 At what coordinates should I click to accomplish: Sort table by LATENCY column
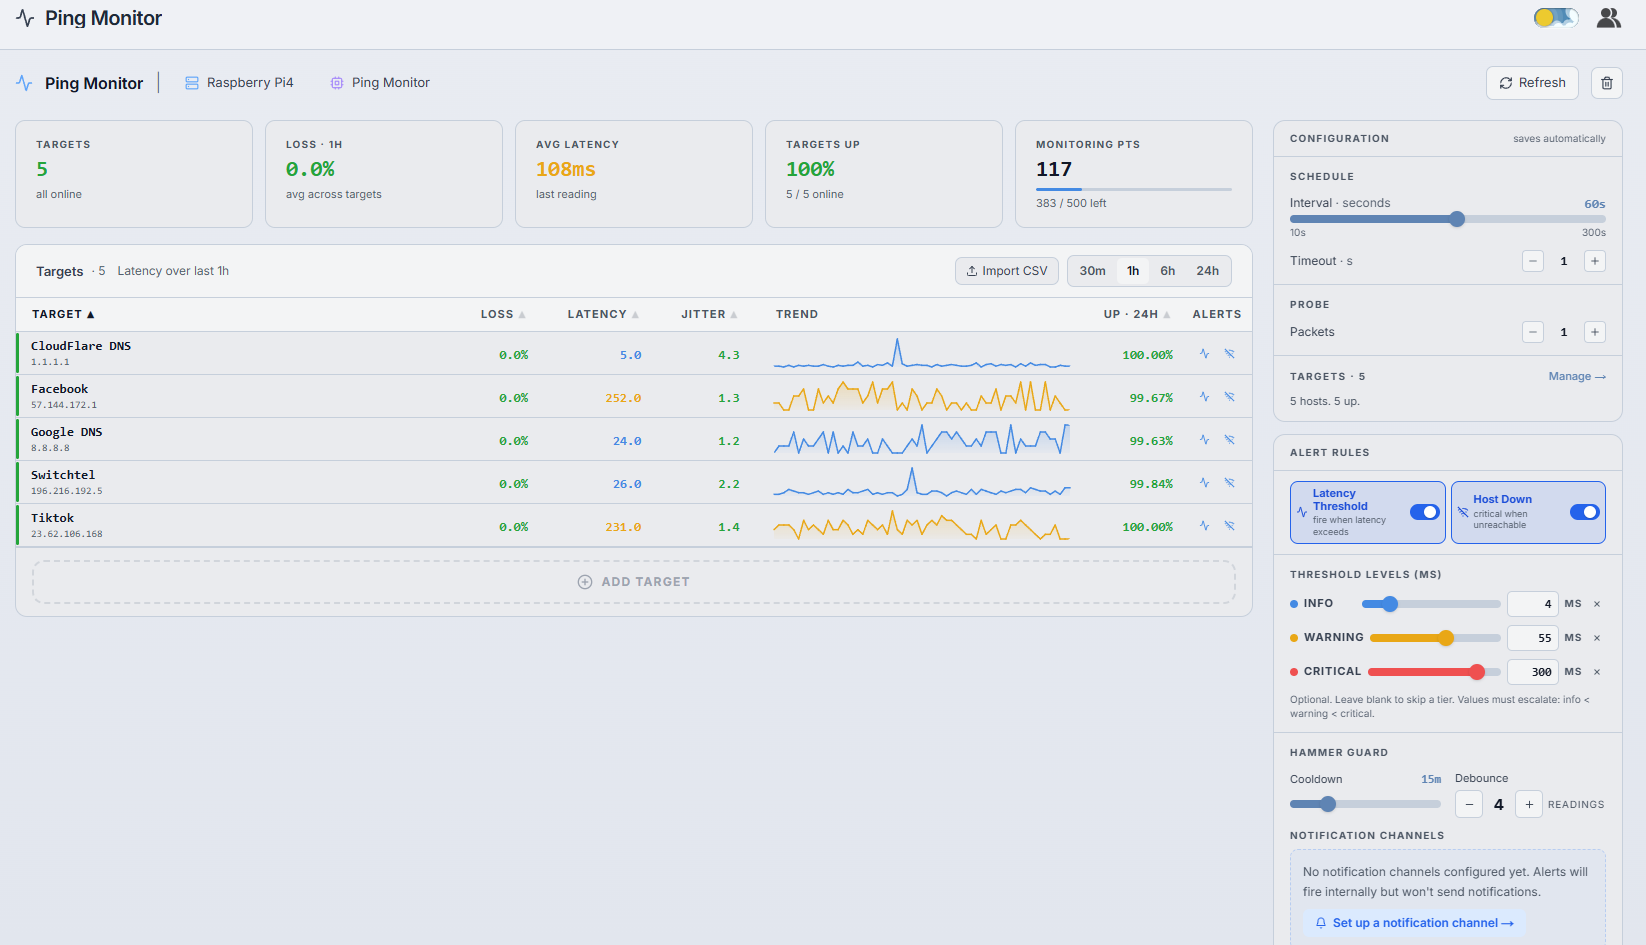[603, 314]
